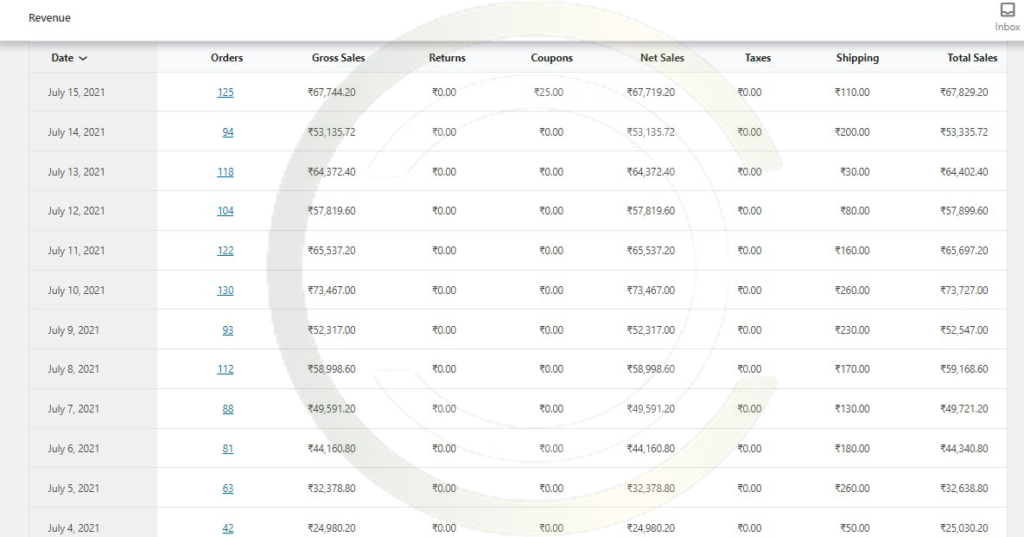Sort table by Taxes header
This screenshot has width=1024, height=537.
click(758, 57)
